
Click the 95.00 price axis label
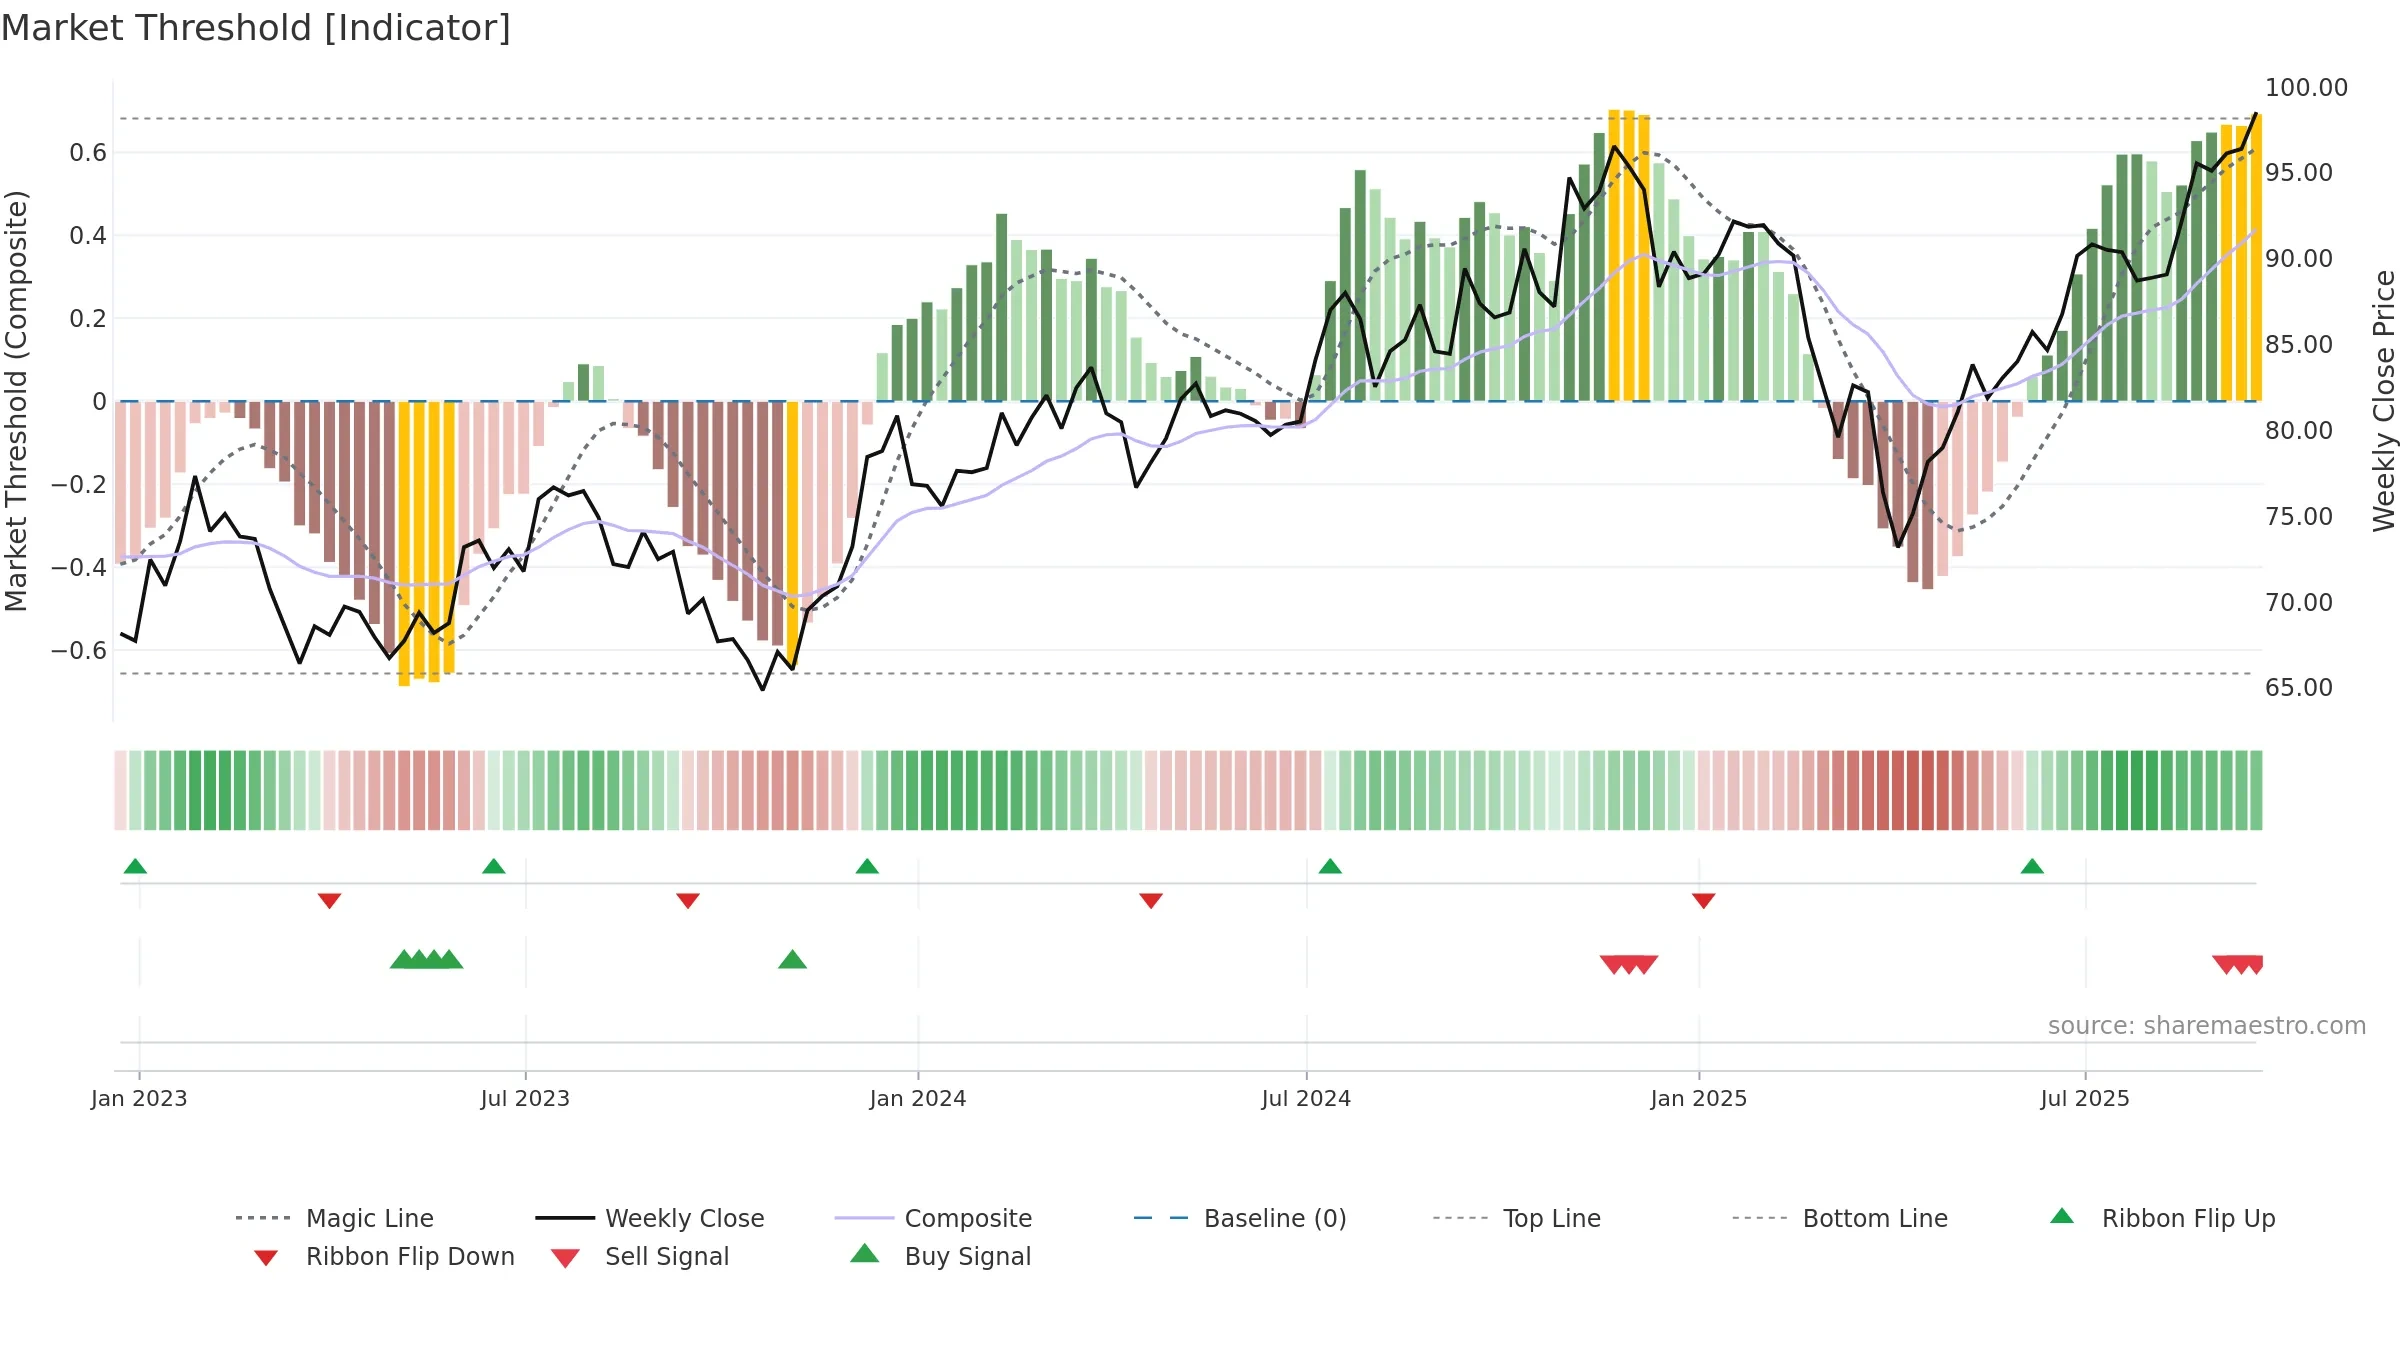[2299, 172]
